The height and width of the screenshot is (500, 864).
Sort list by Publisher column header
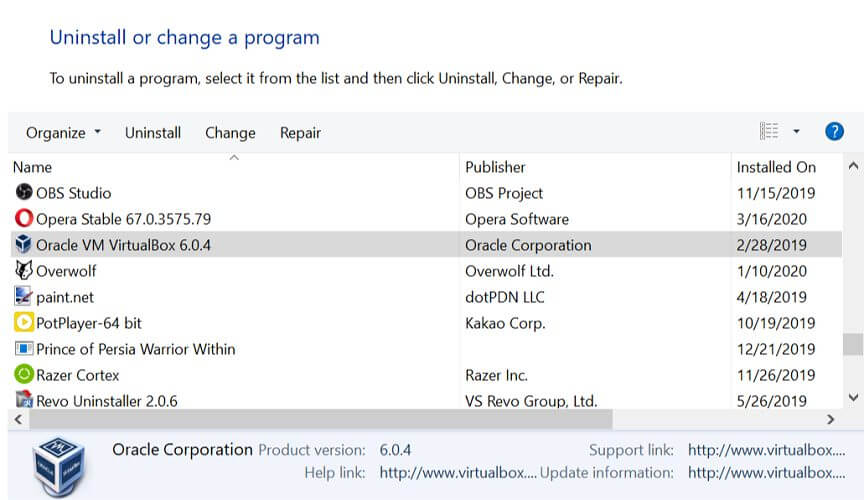click(x=495, y=167)
